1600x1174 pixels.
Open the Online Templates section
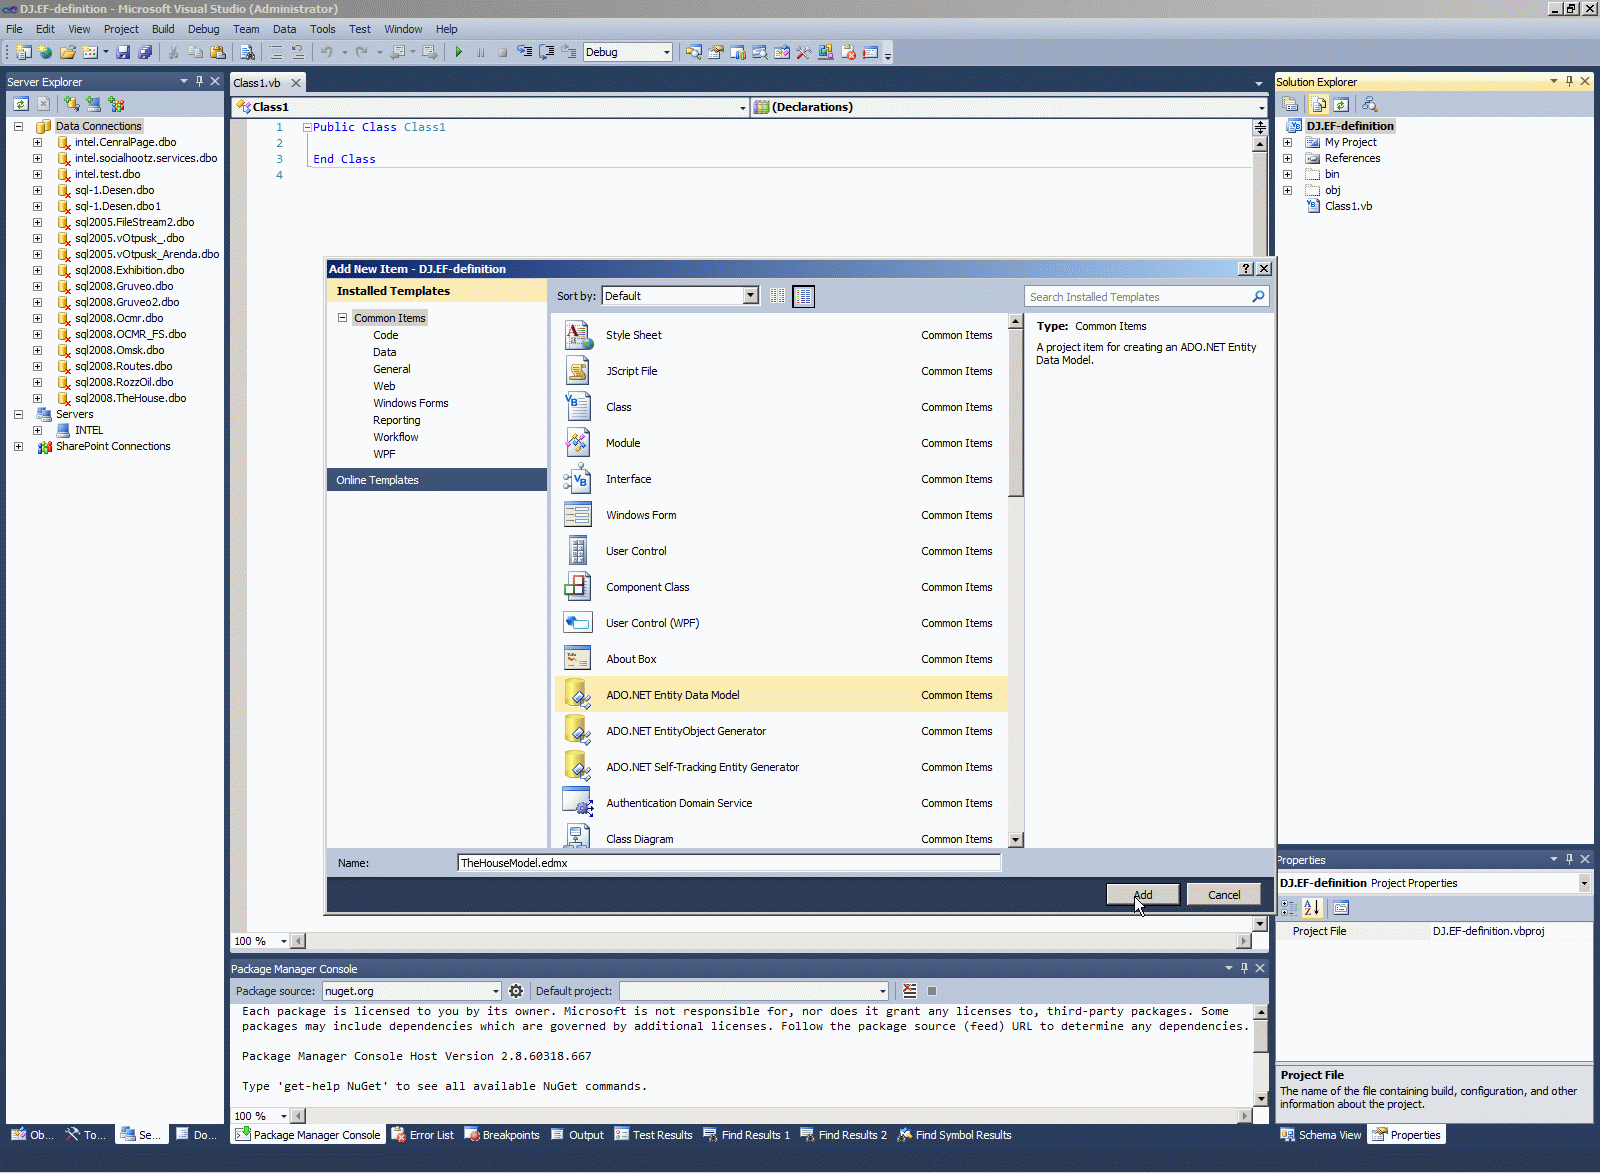(437, 480)
